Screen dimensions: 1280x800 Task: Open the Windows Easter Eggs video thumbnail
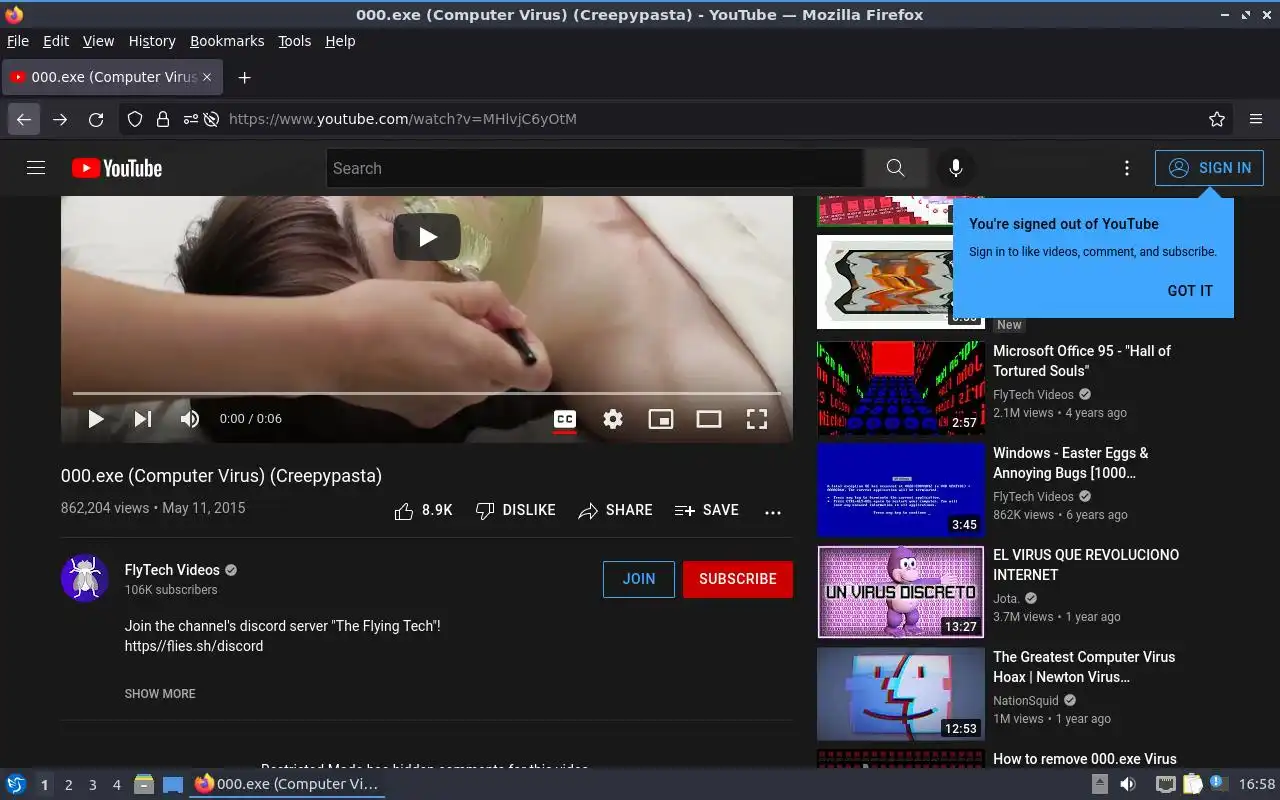901,490
